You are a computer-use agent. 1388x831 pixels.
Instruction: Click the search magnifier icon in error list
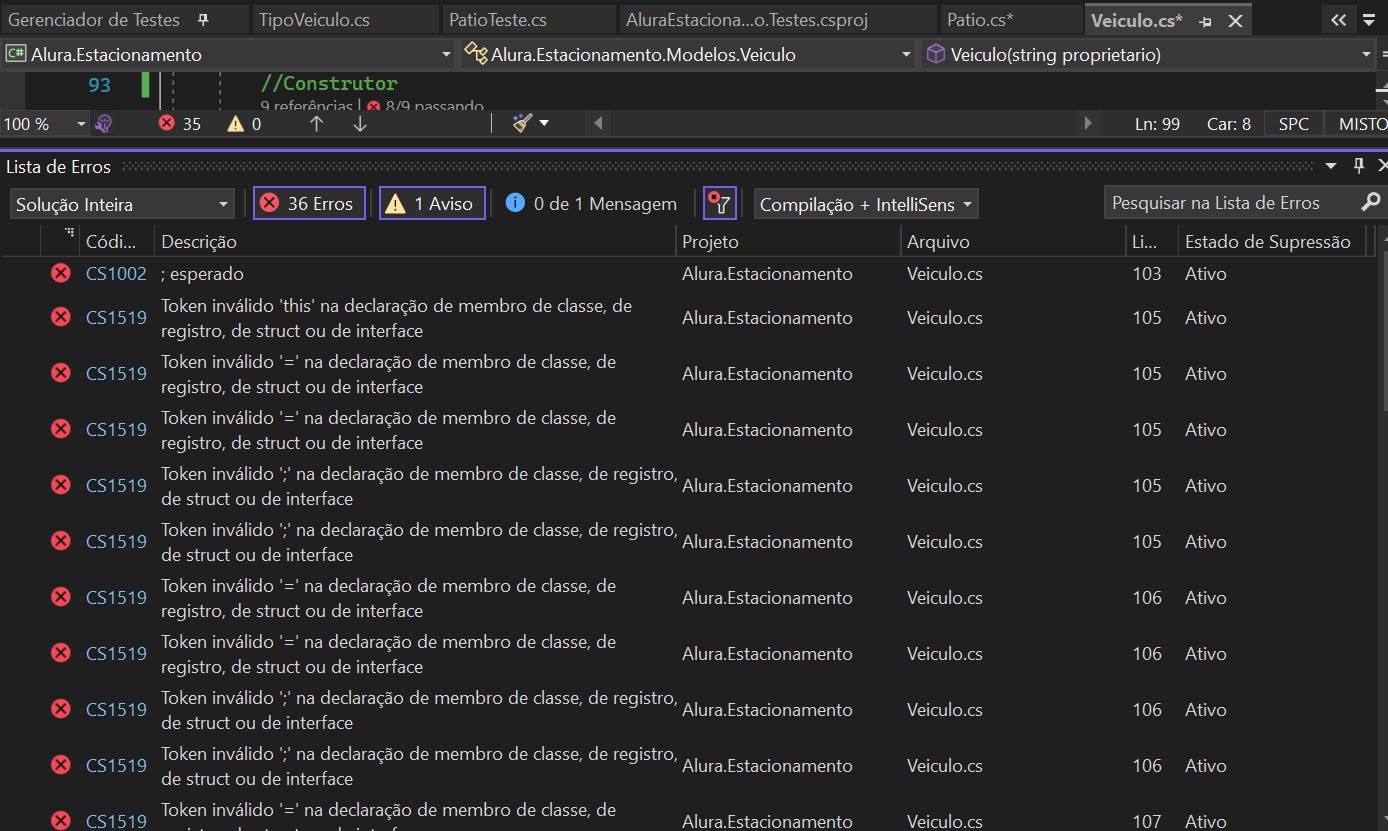1370,202
